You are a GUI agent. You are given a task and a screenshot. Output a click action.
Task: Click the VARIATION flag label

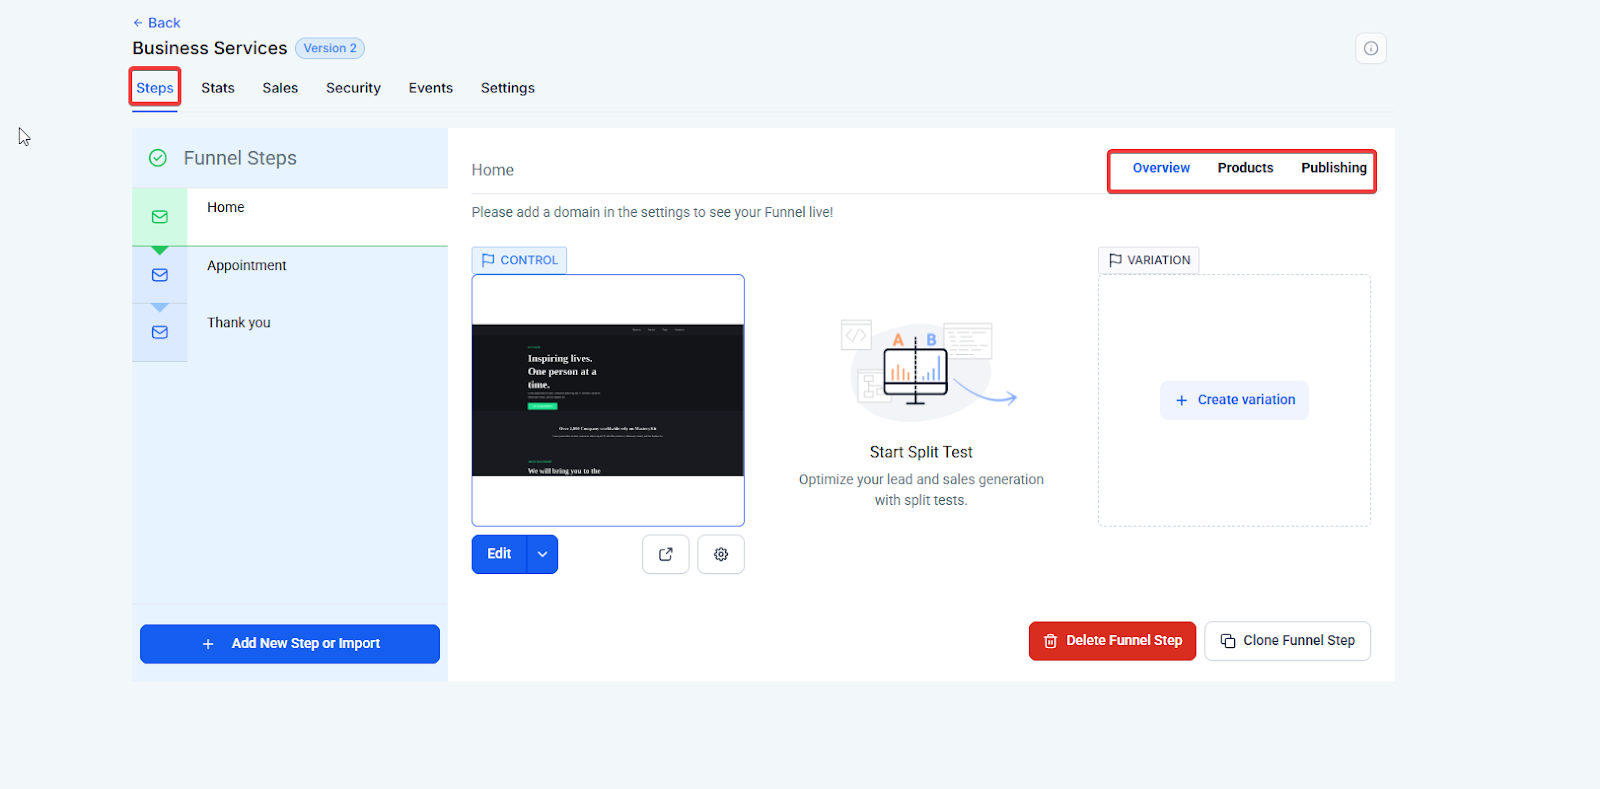click(x=1149, y=260)
